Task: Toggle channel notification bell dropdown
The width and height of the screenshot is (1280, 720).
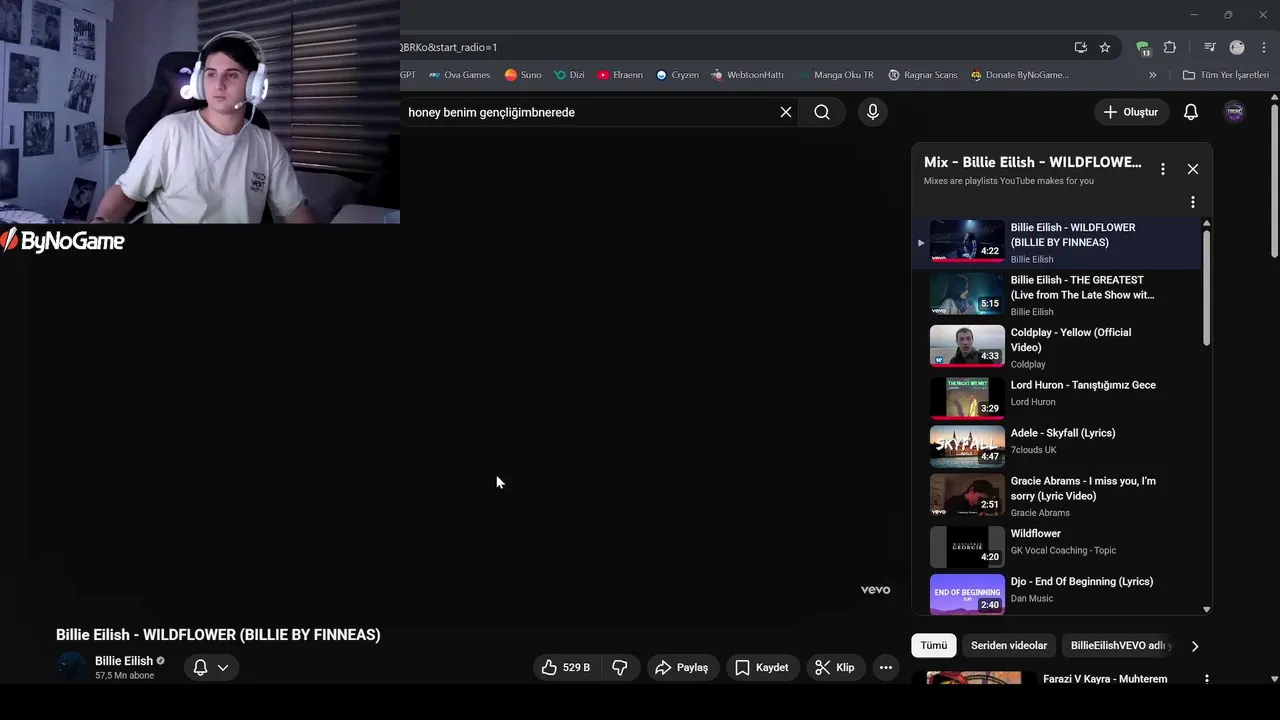Action: 211,667
